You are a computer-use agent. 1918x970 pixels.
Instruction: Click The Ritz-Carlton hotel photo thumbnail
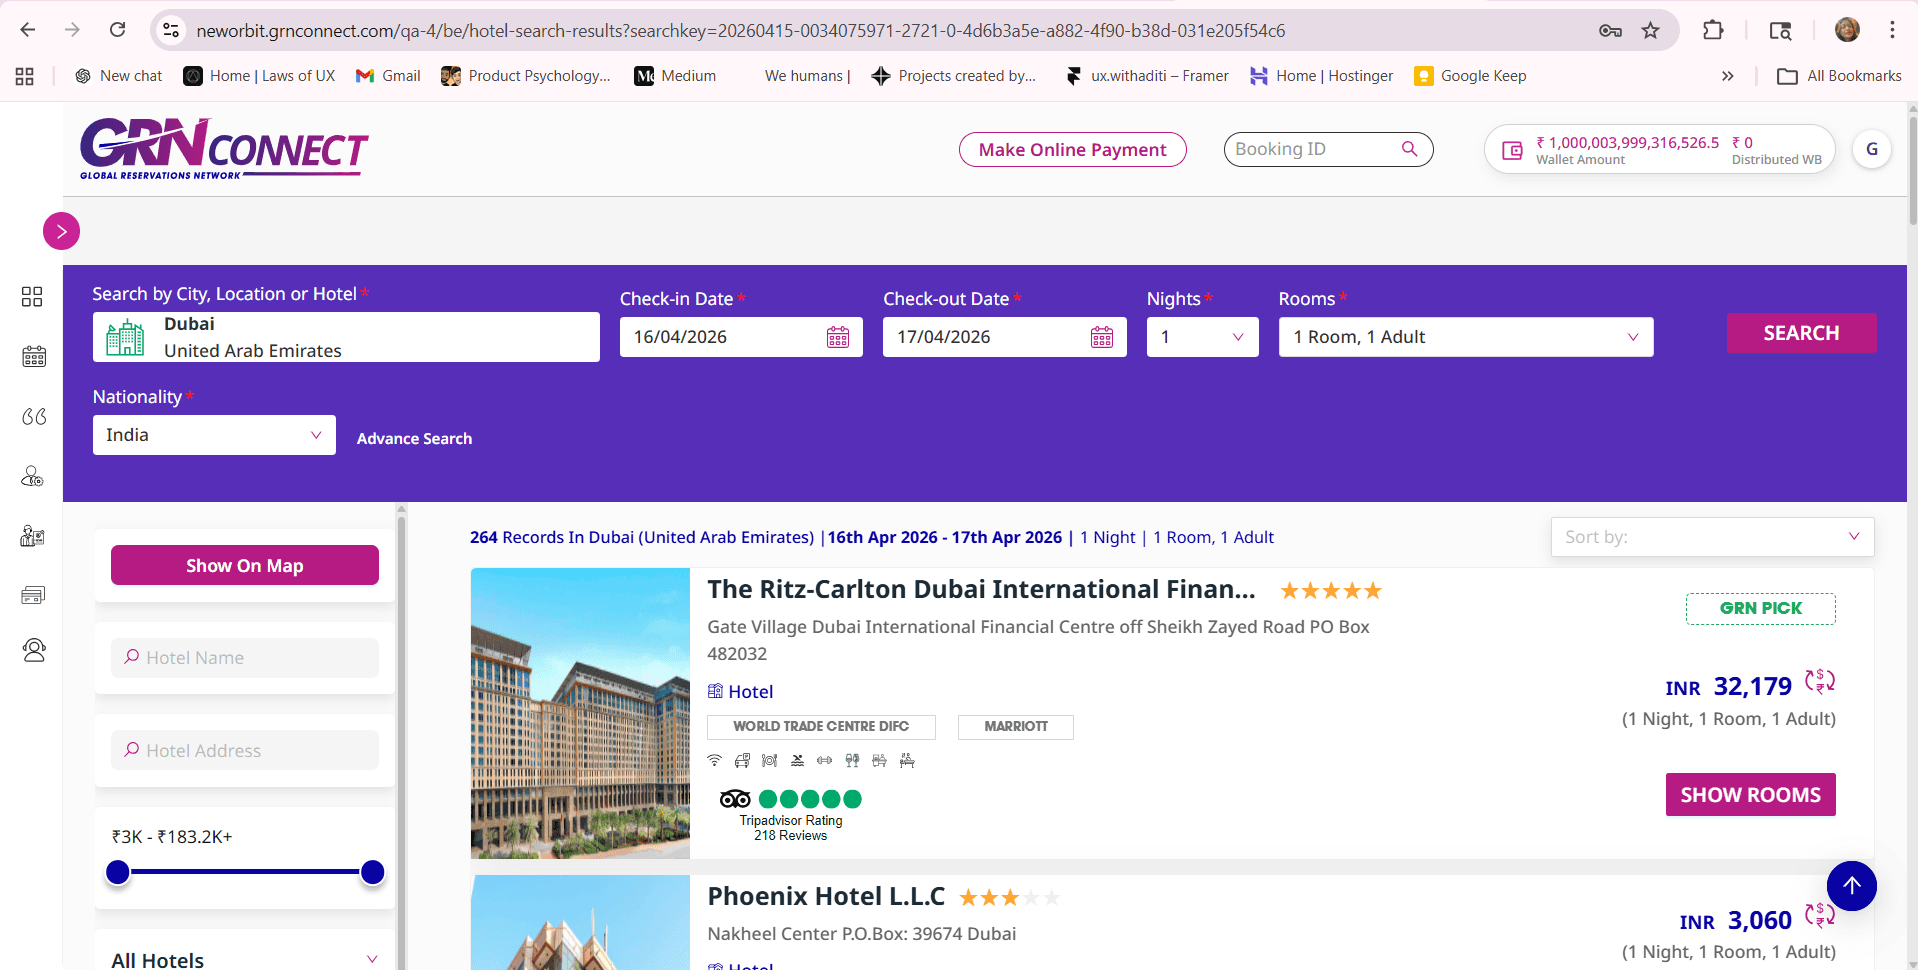[580, 713]
